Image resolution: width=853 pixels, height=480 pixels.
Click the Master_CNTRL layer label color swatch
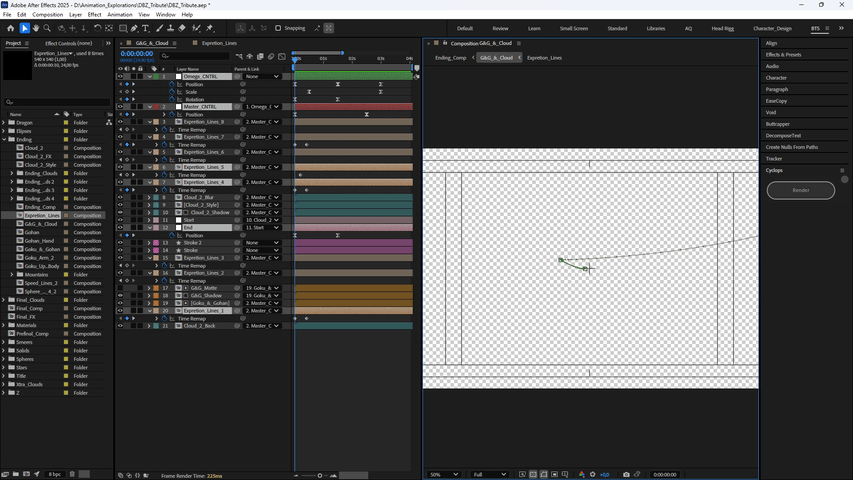tap(156, 107)
